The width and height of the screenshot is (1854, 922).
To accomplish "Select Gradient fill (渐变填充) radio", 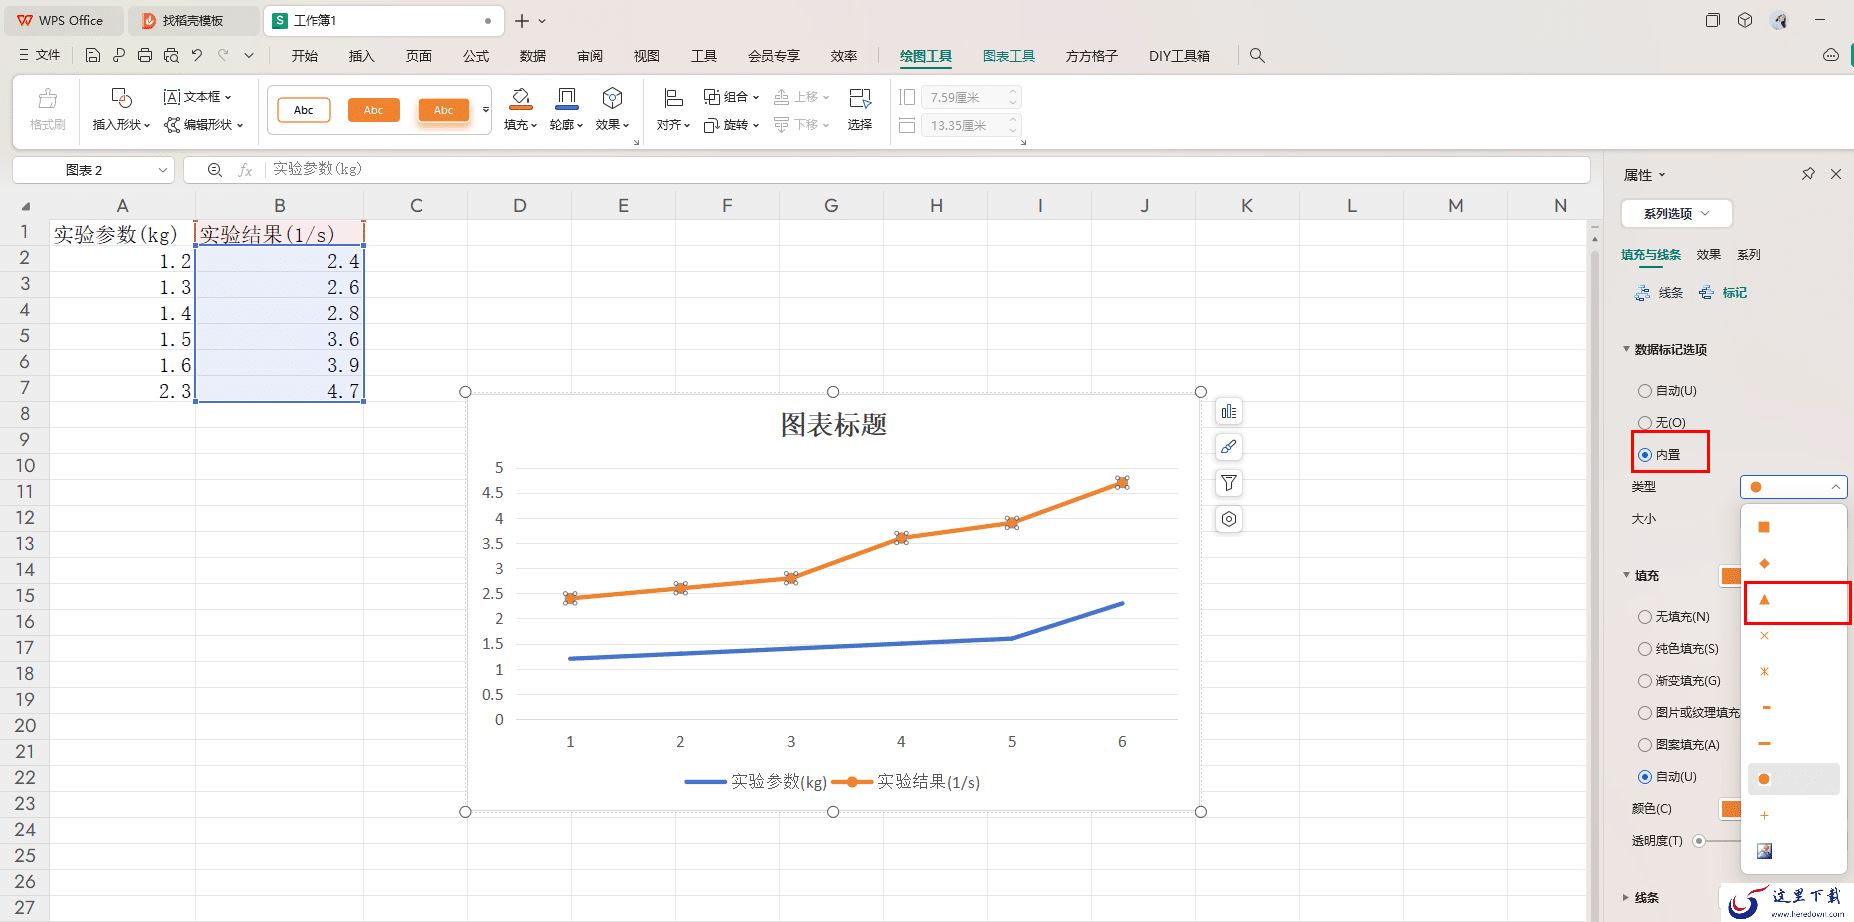I will (1645, 681).
